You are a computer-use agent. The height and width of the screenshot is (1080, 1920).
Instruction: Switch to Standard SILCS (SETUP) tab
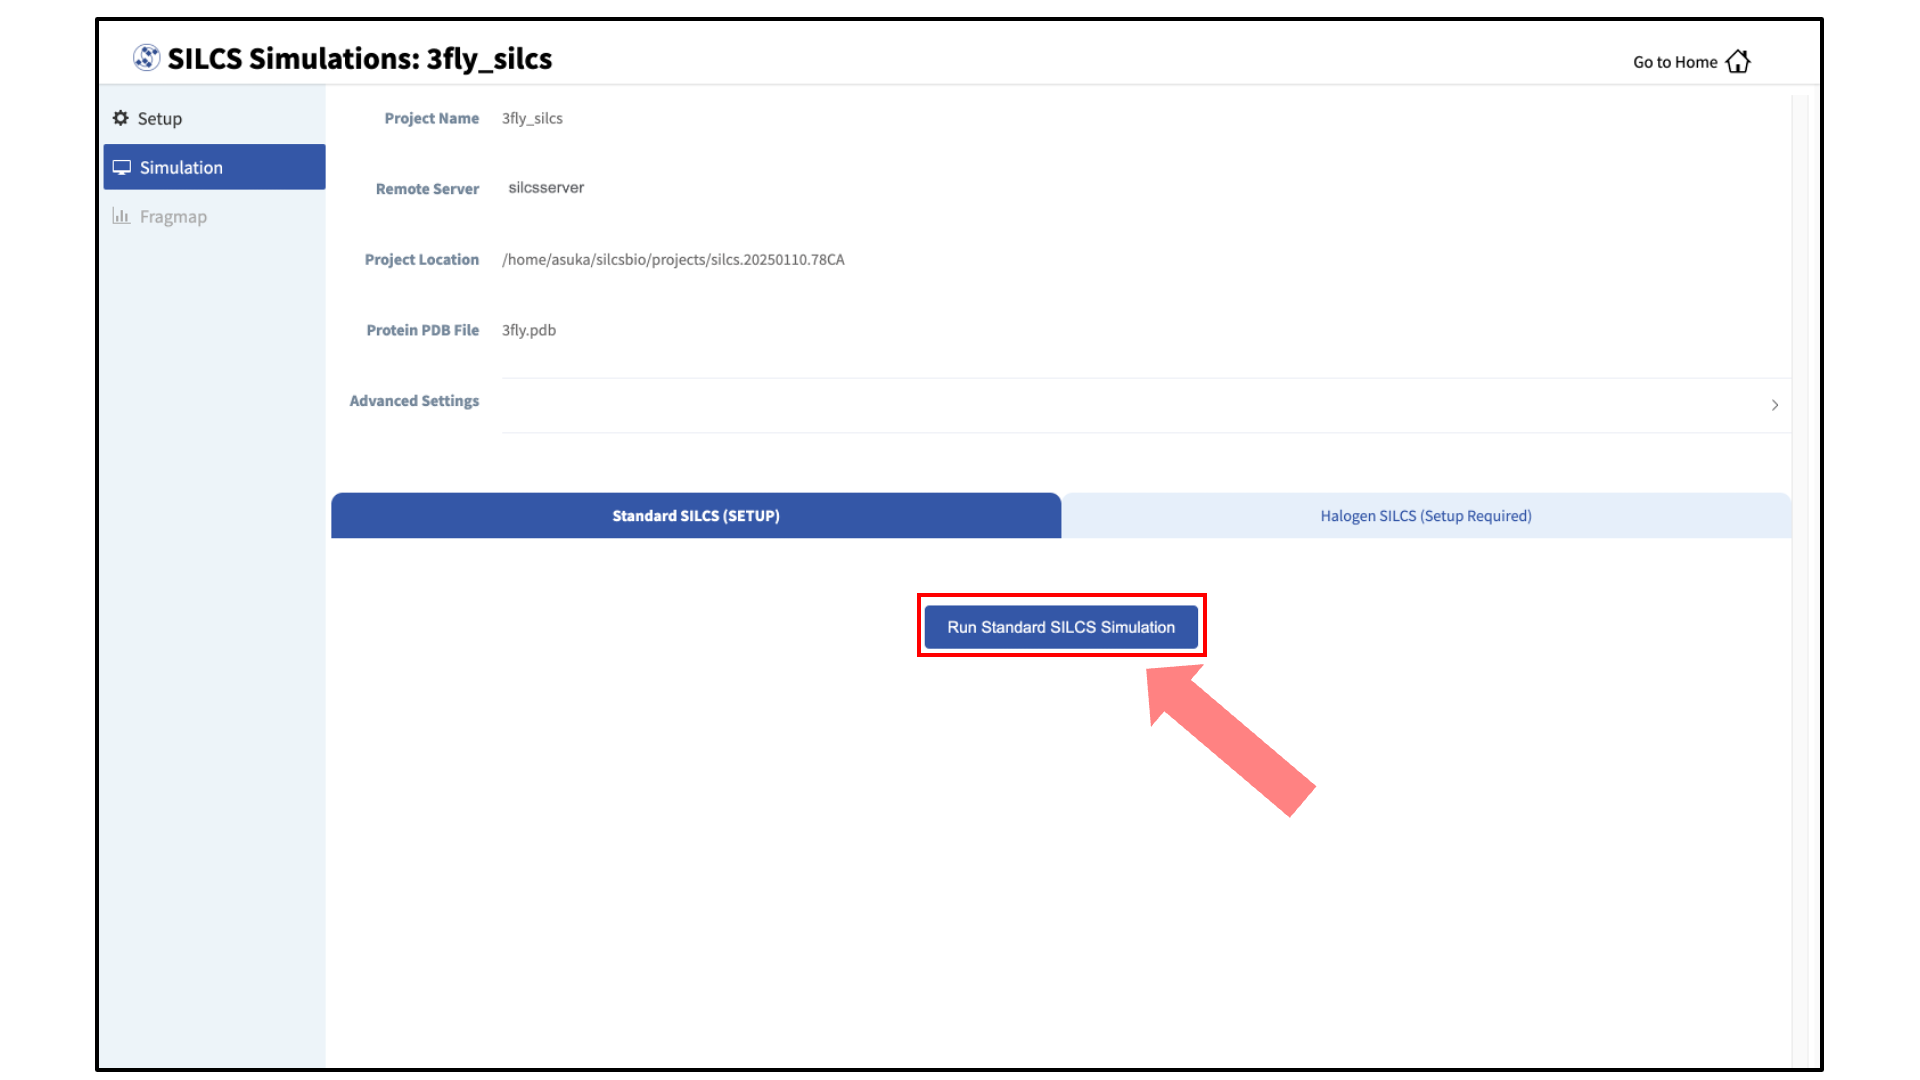pyautogui.click(x=696, y=516)
